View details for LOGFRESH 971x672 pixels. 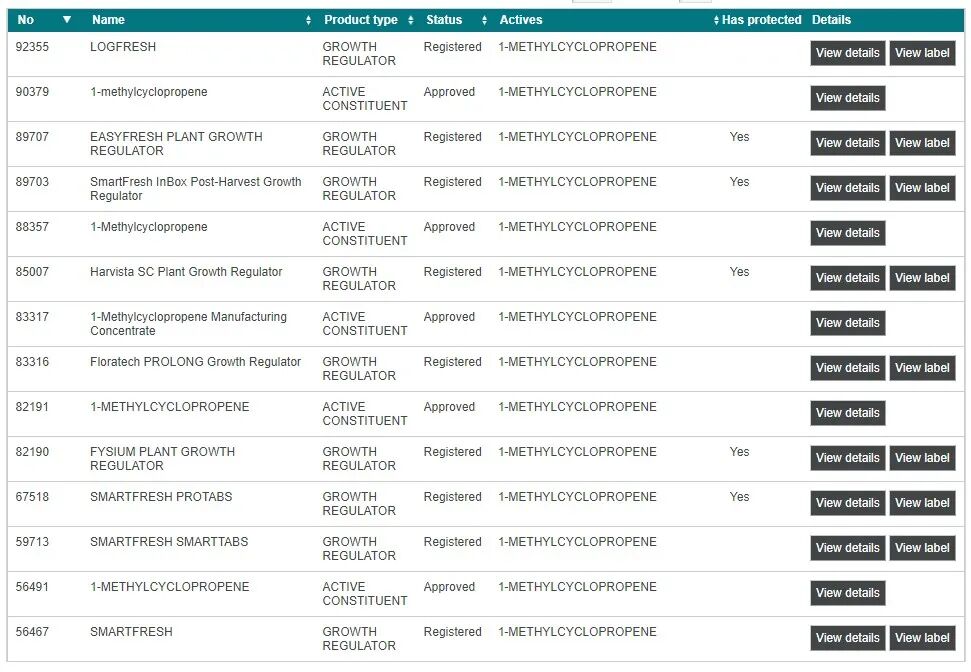[848, 53]
